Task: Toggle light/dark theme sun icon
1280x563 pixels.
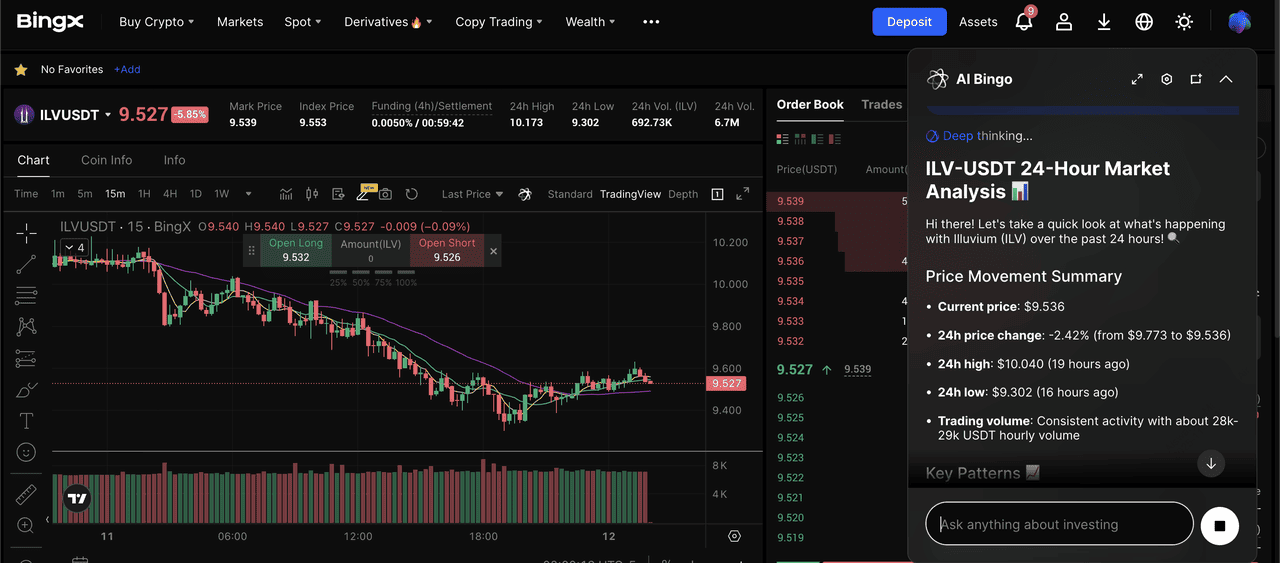Action: [1184, 21]
